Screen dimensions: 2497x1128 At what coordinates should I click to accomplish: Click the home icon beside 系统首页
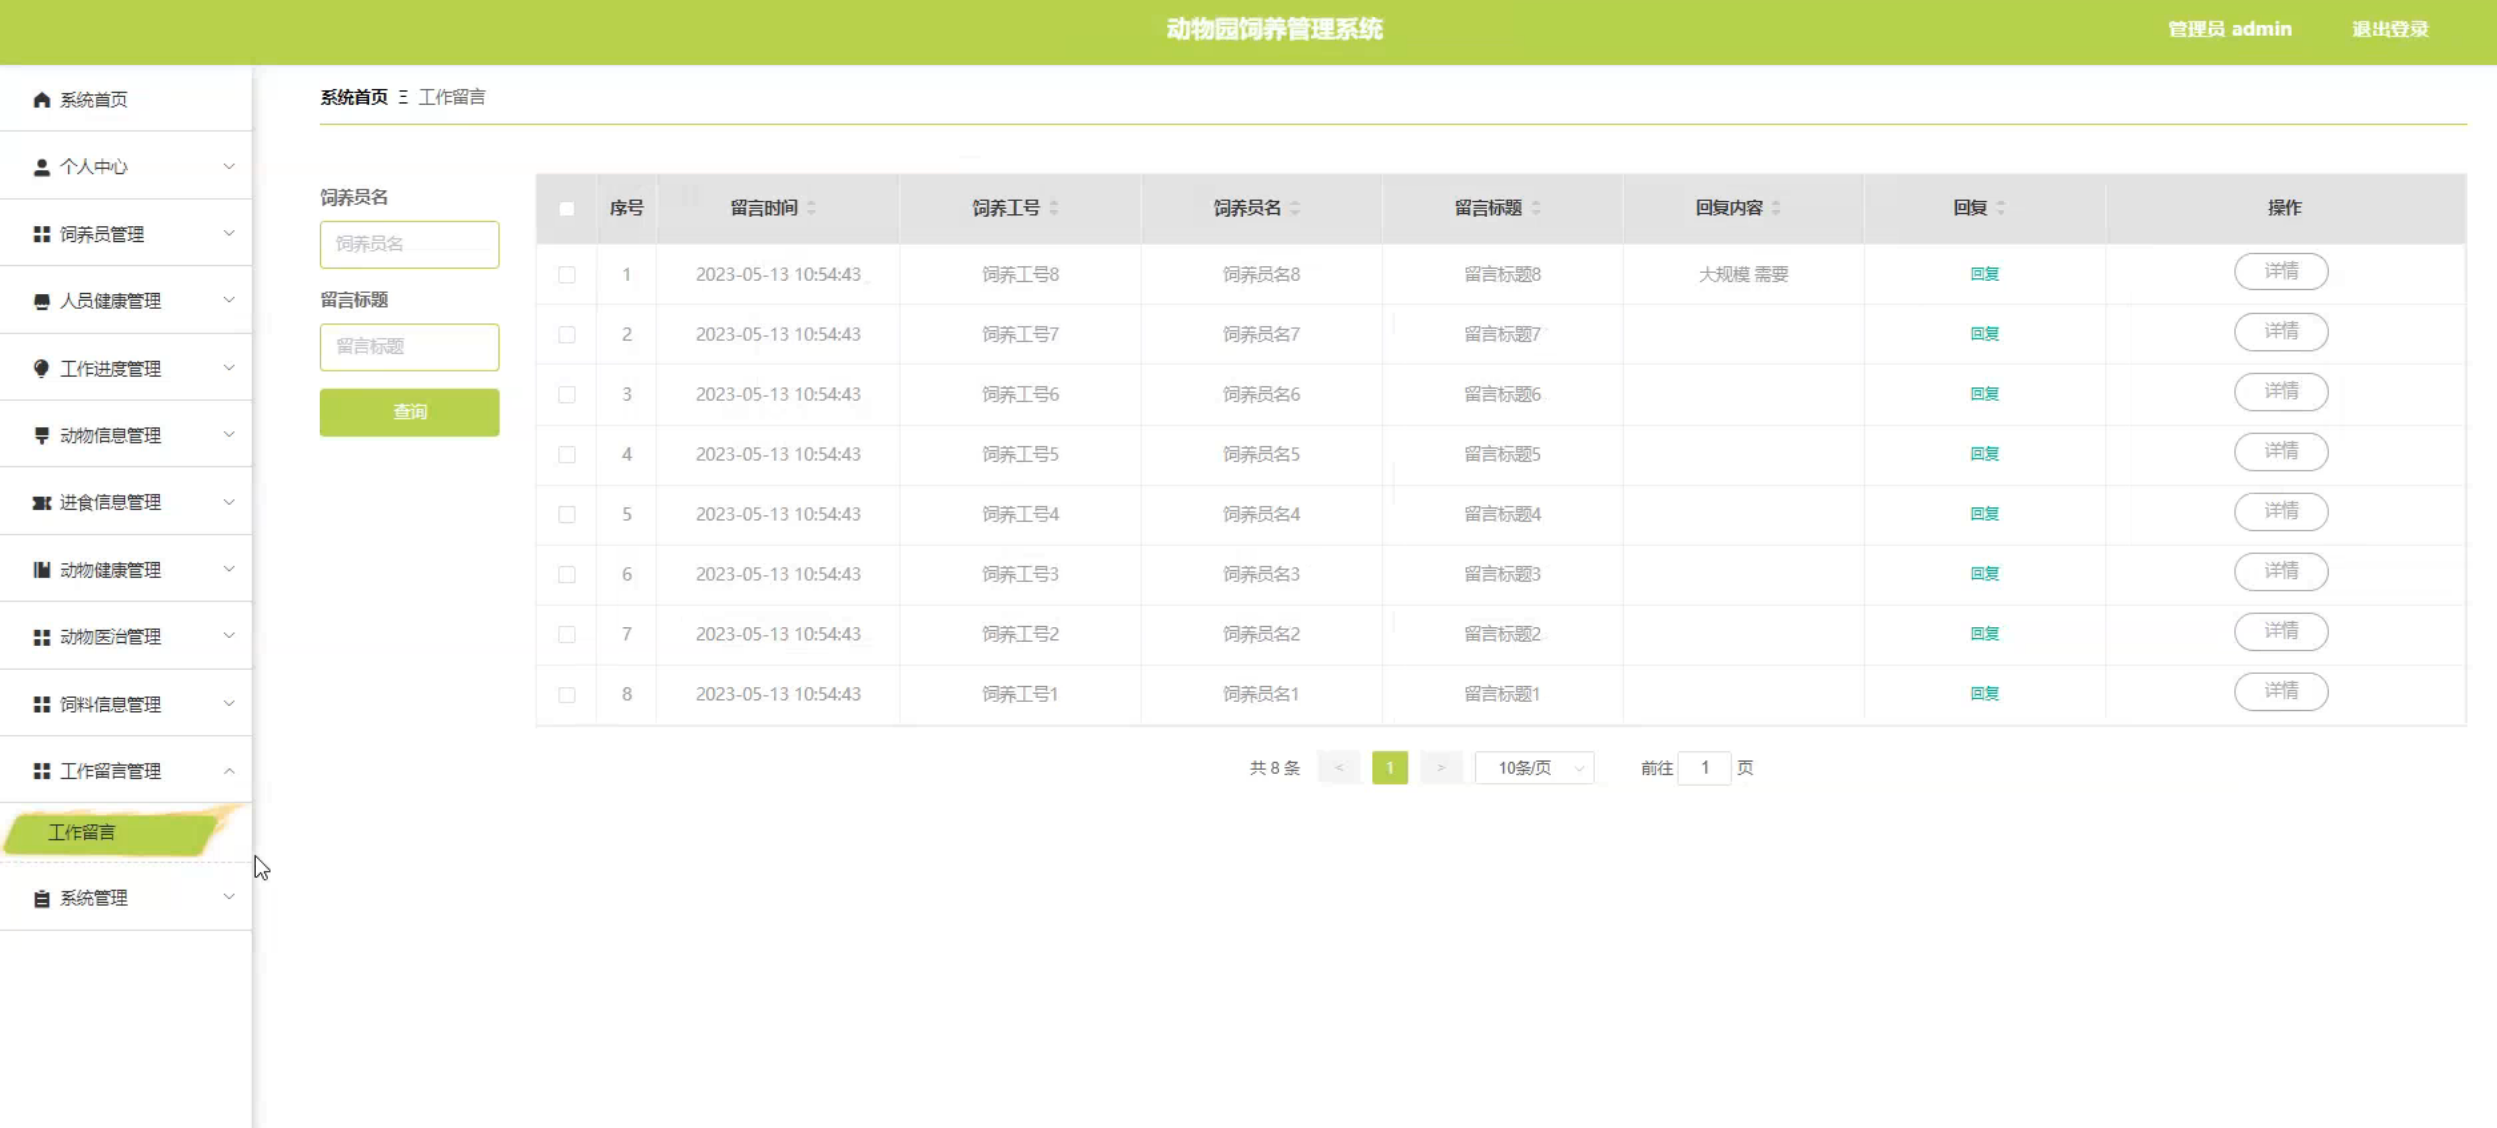click(41, 99)
